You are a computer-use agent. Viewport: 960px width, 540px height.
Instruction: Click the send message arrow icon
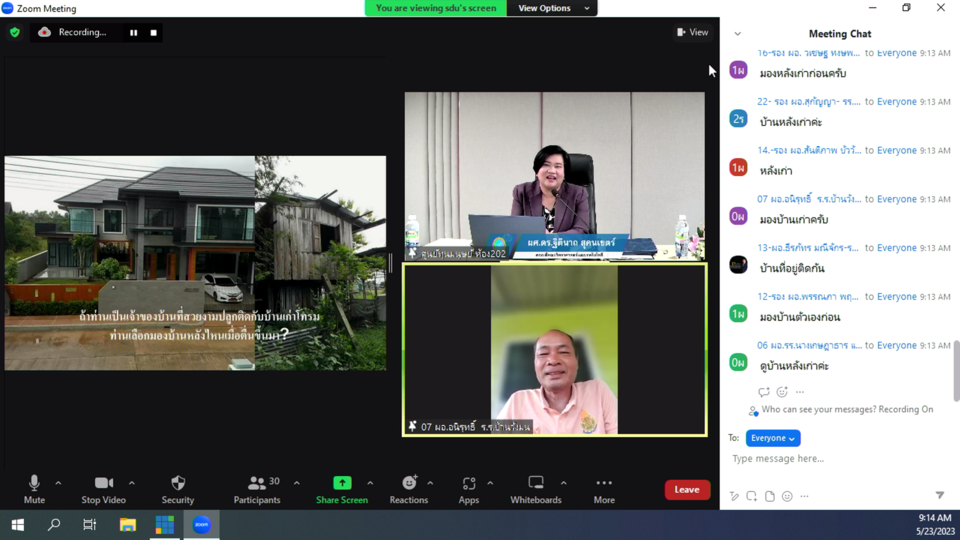tap(940, 495)
